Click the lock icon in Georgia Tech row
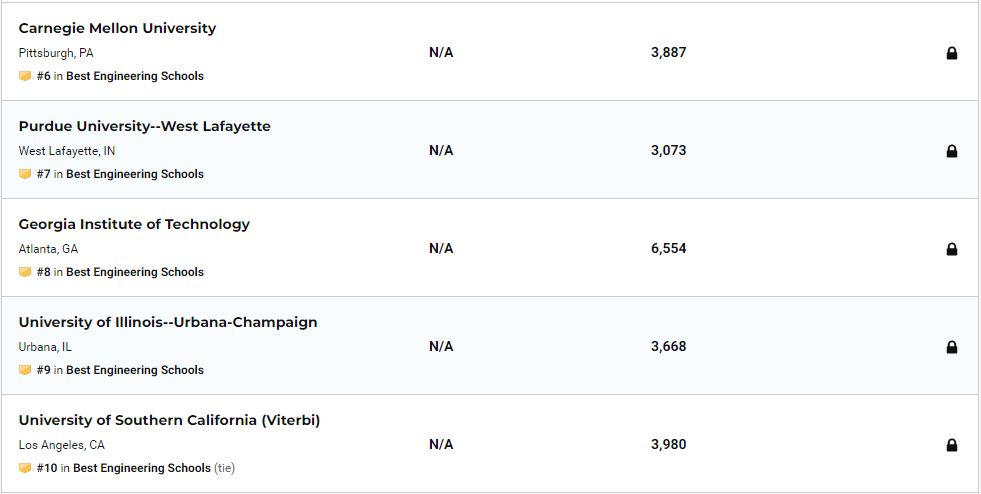 (952, 249)
